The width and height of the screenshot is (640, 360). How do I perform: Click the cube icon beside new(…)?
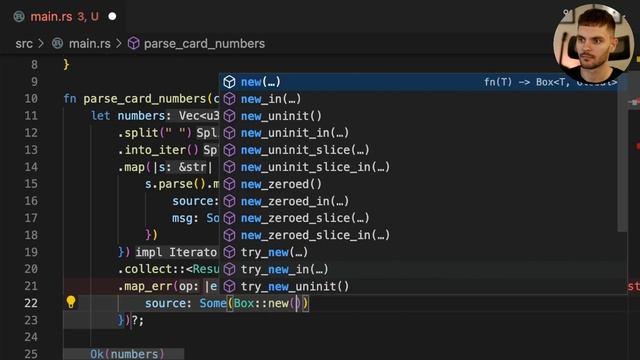coord(229,82)
